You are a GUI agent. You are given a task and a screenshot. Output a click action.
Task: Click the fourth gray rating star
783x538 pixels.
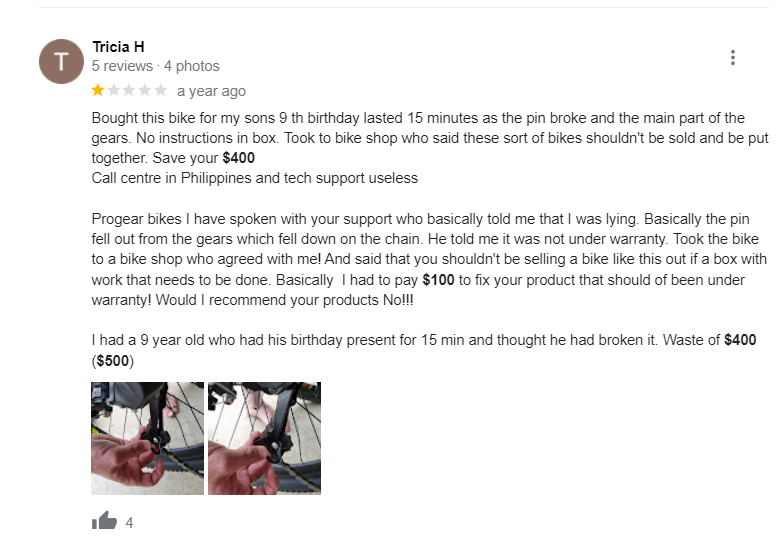[x=145, y=90]
